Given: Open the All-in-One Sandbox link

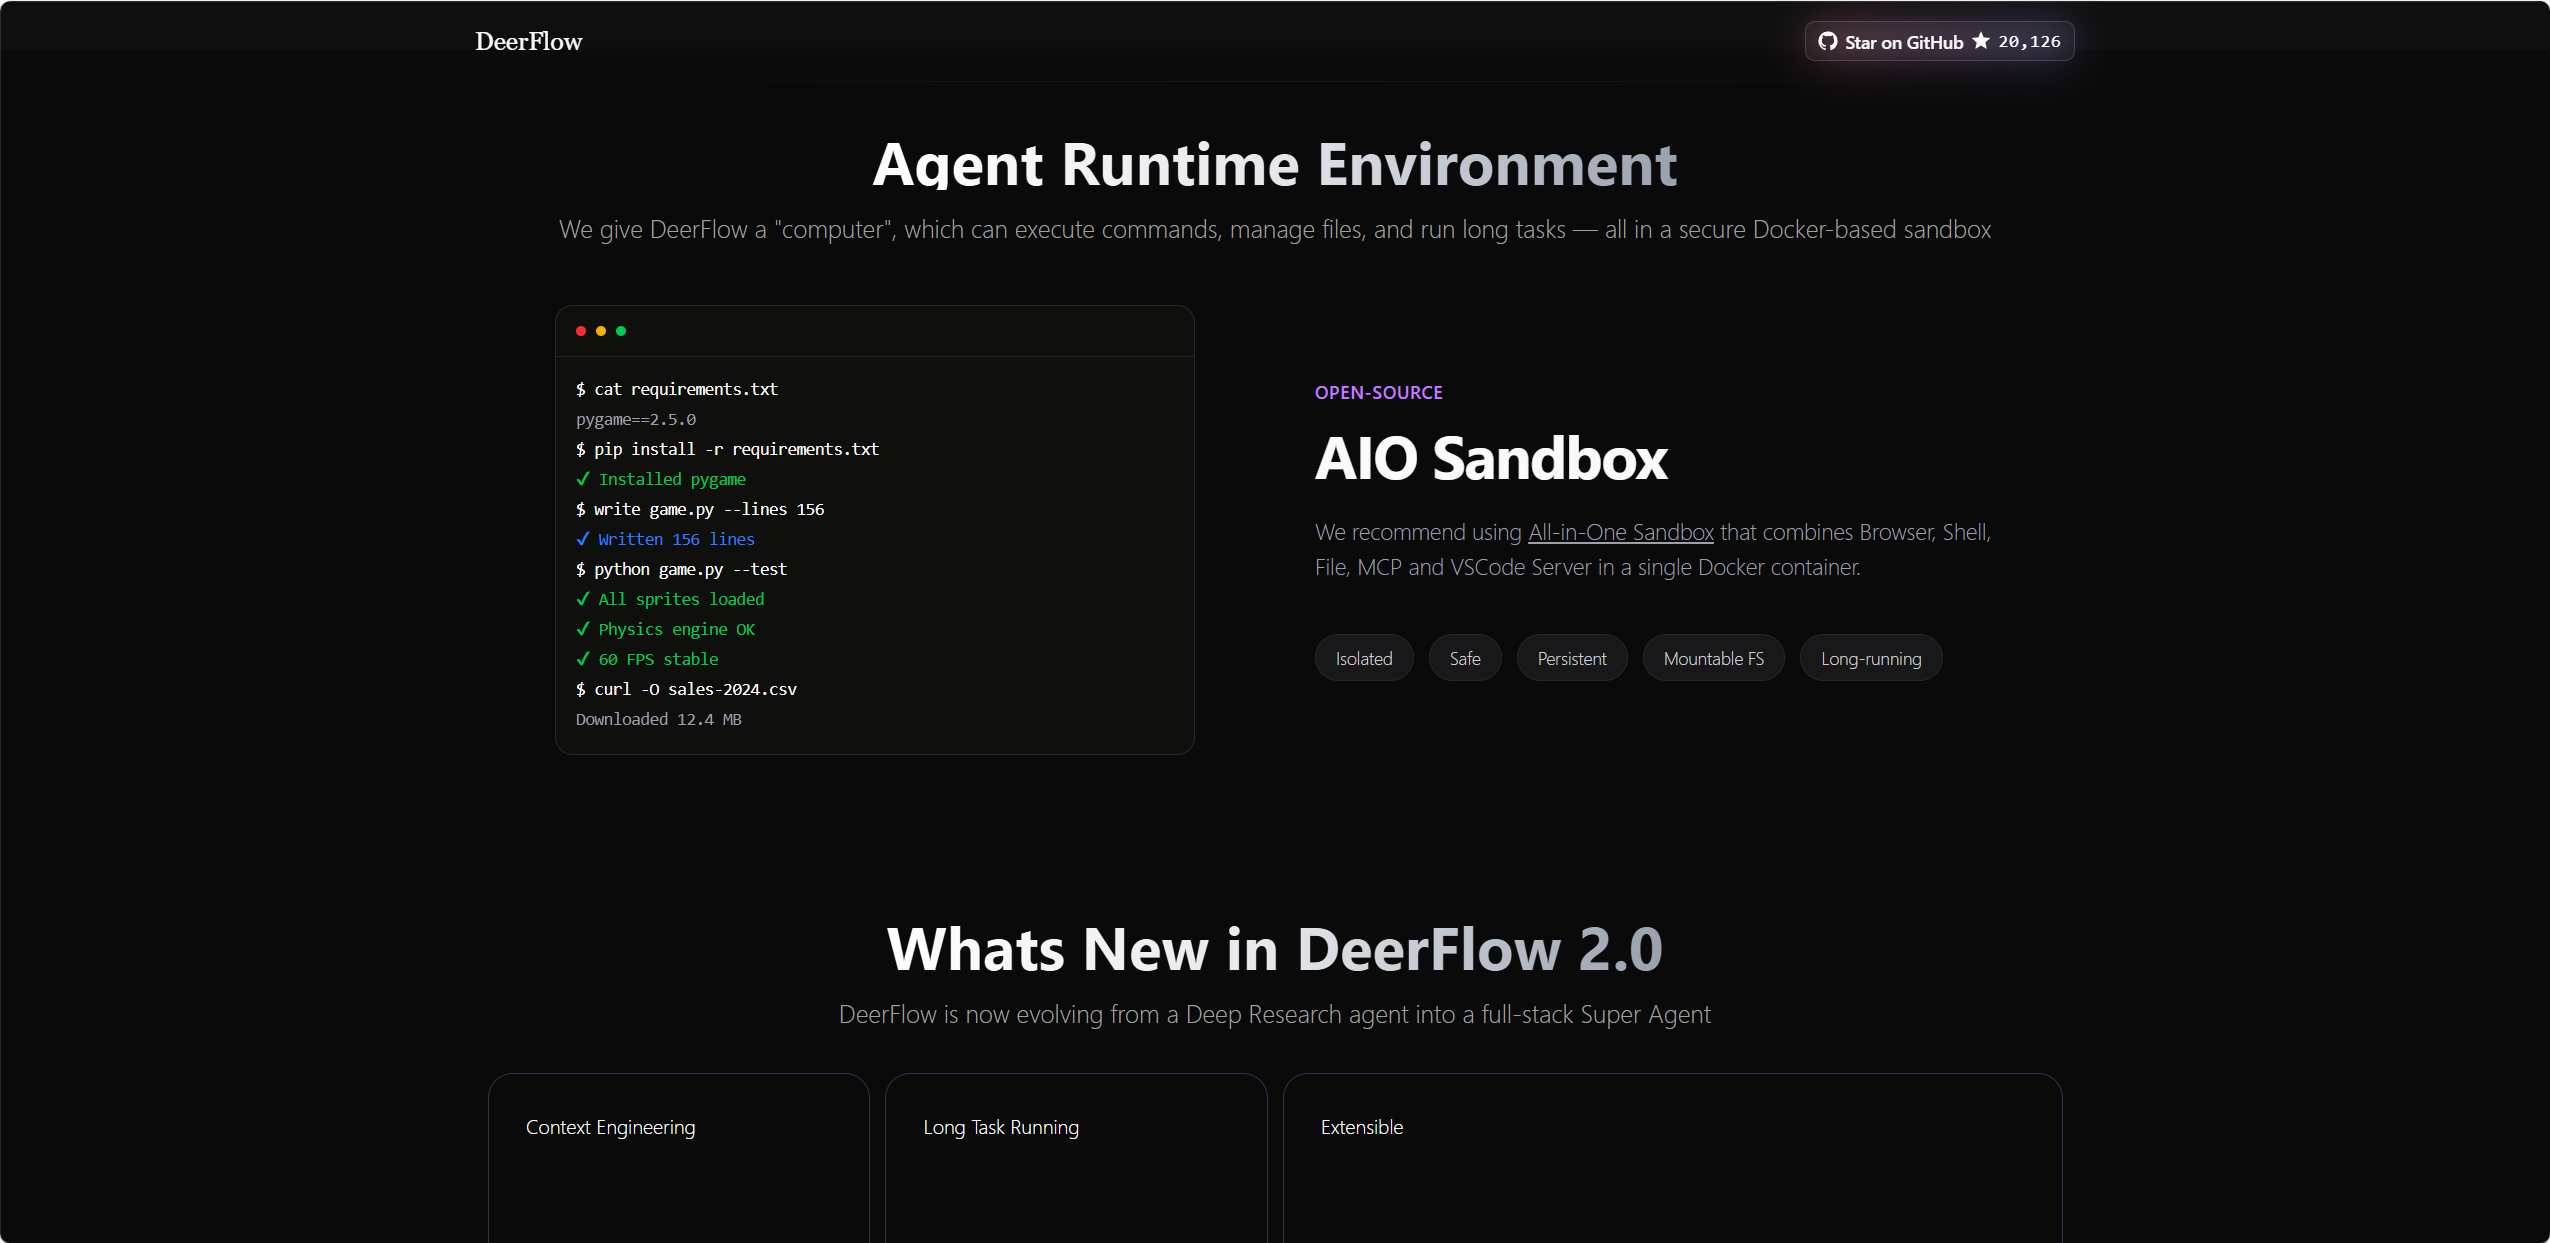Looking at the screenshot, I should tap(1621, 532).
